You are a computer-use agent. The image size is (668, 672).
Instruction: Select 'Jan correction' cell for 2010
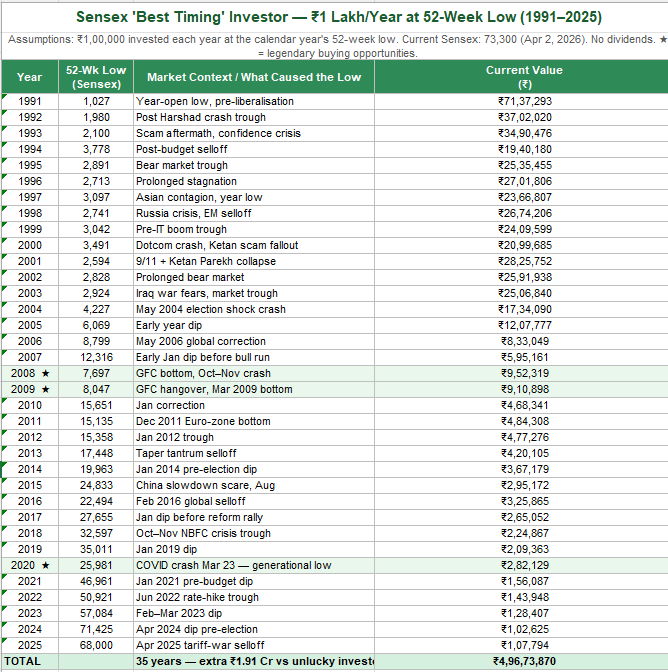coord(254,405)
